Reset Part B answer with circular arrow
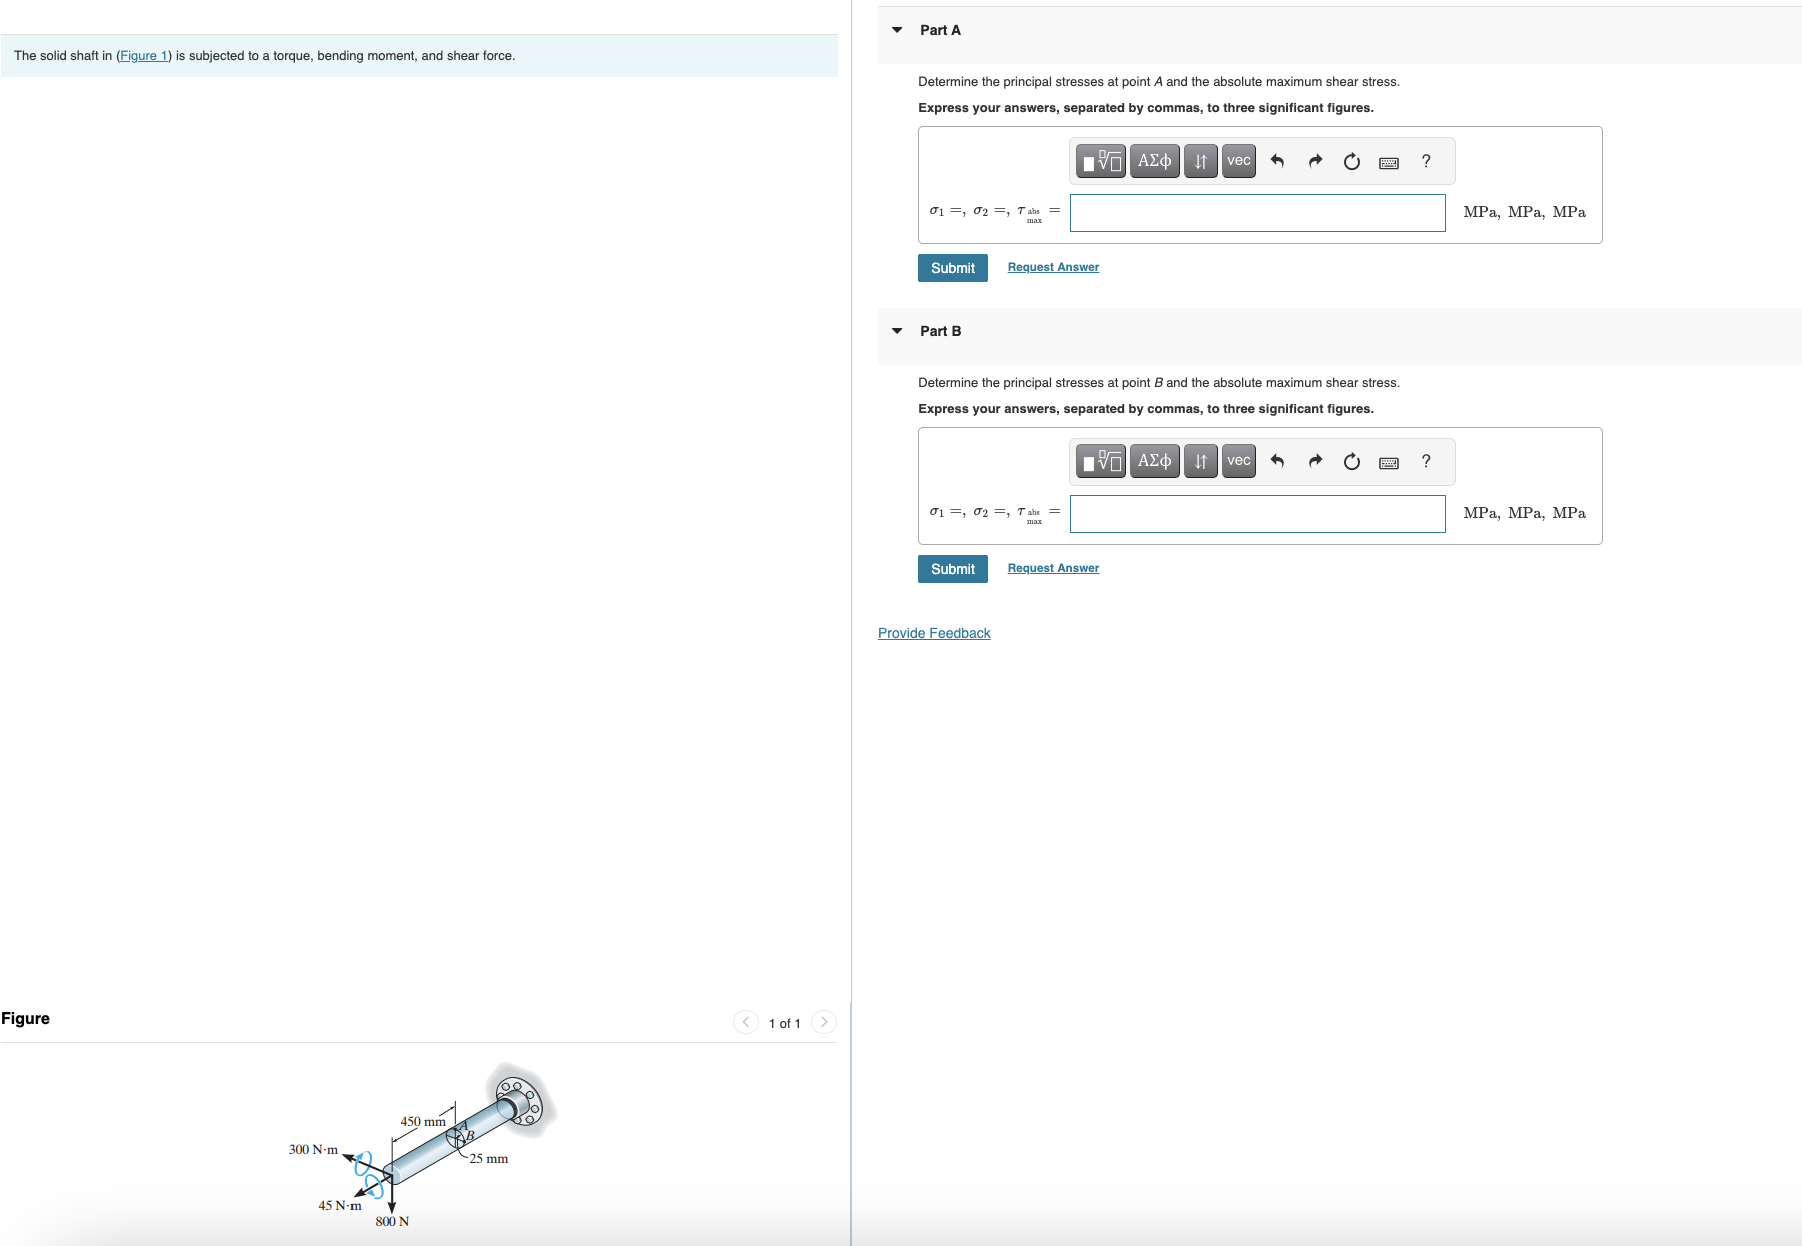Viewport: 1802px width, 1246px height. point(1352,461)
